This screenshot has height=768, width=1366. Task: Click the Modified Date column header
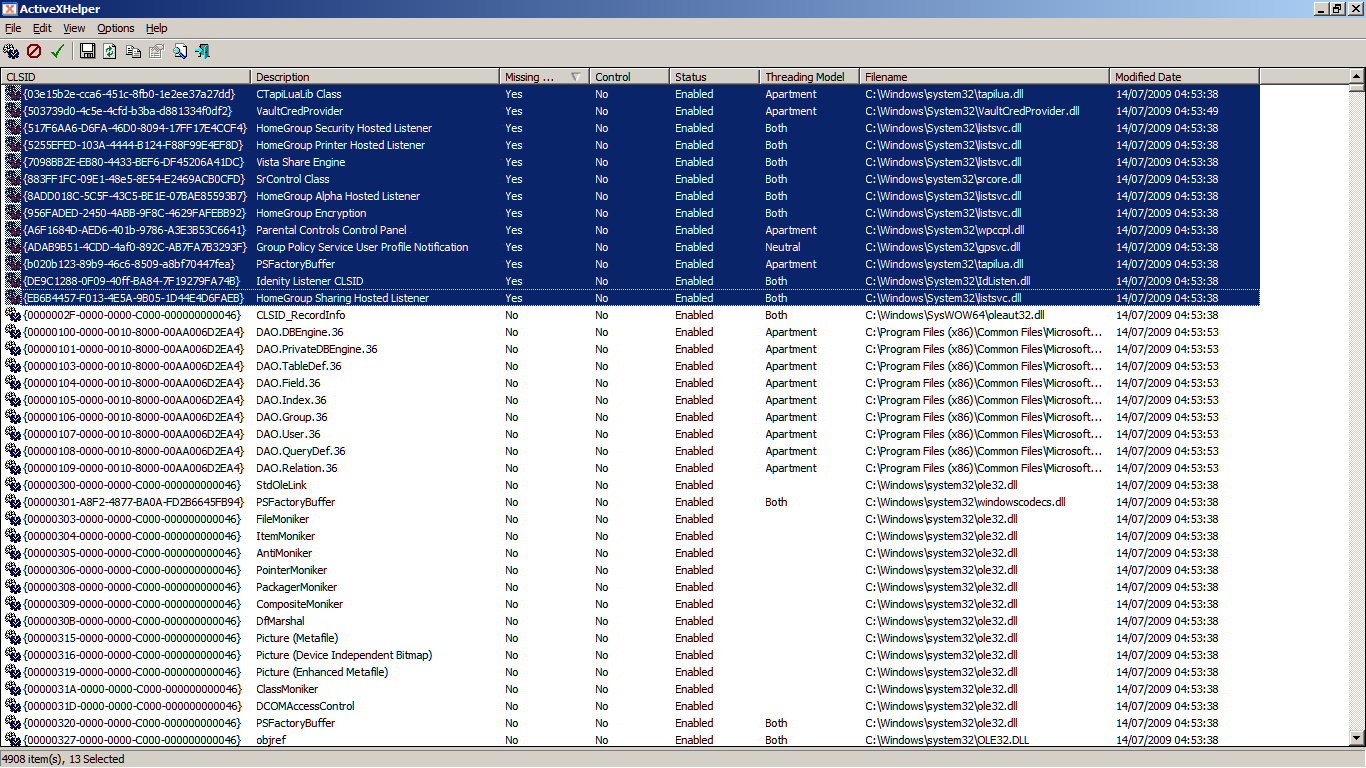(1185, 77)
